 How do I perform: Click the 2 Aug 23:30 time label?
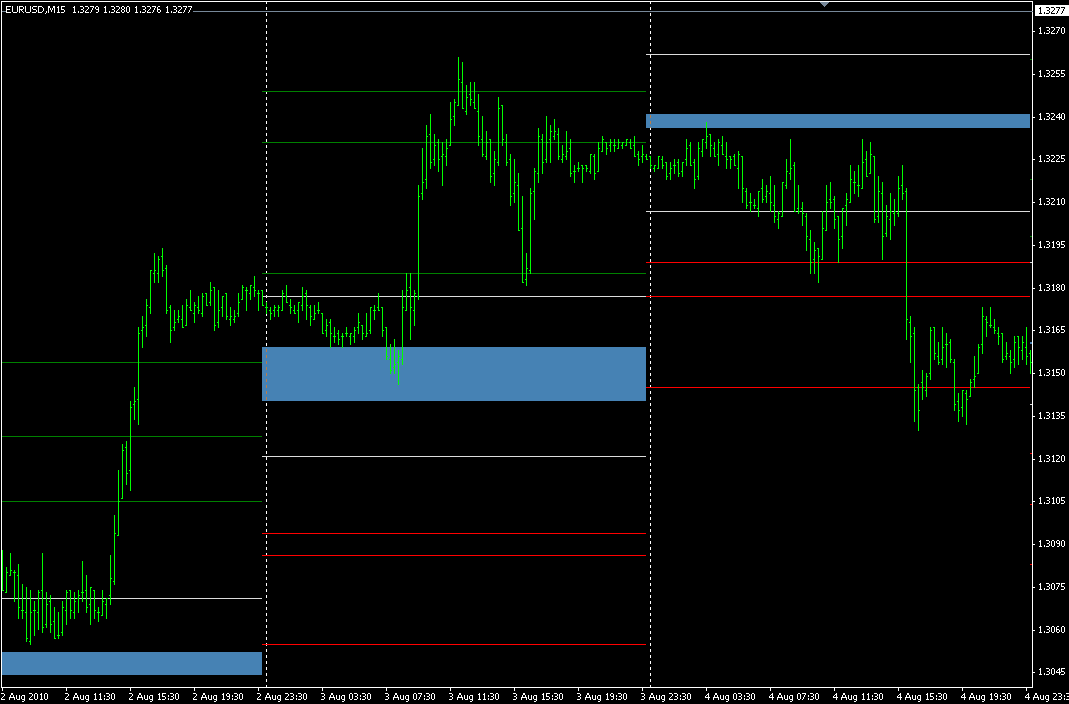point(286,695)
